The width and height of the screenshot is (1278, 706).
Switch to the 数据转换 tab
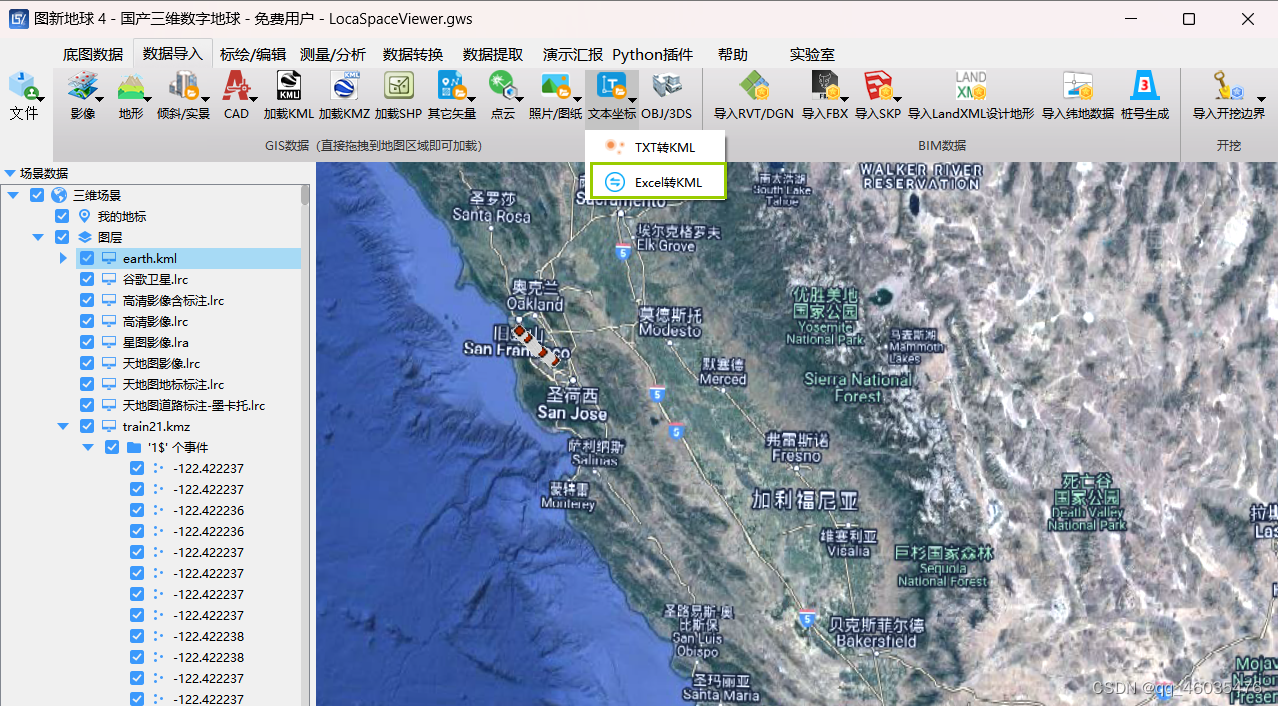pyautogui.click(x=413, y=54)
